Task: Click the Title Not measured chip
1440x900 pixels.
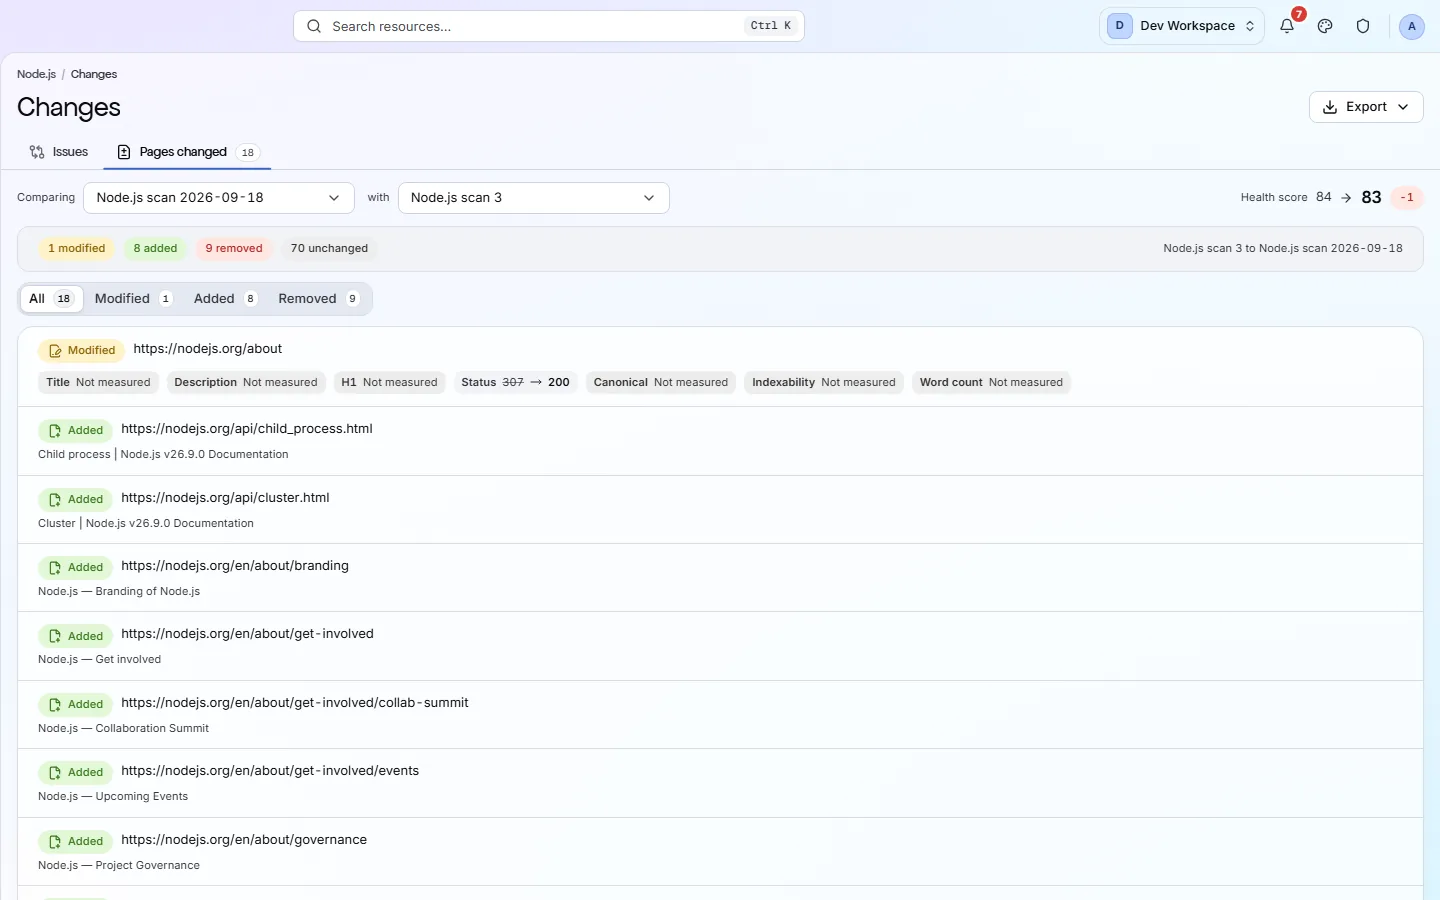Action: pyautogui.click(x=98, y=383)
